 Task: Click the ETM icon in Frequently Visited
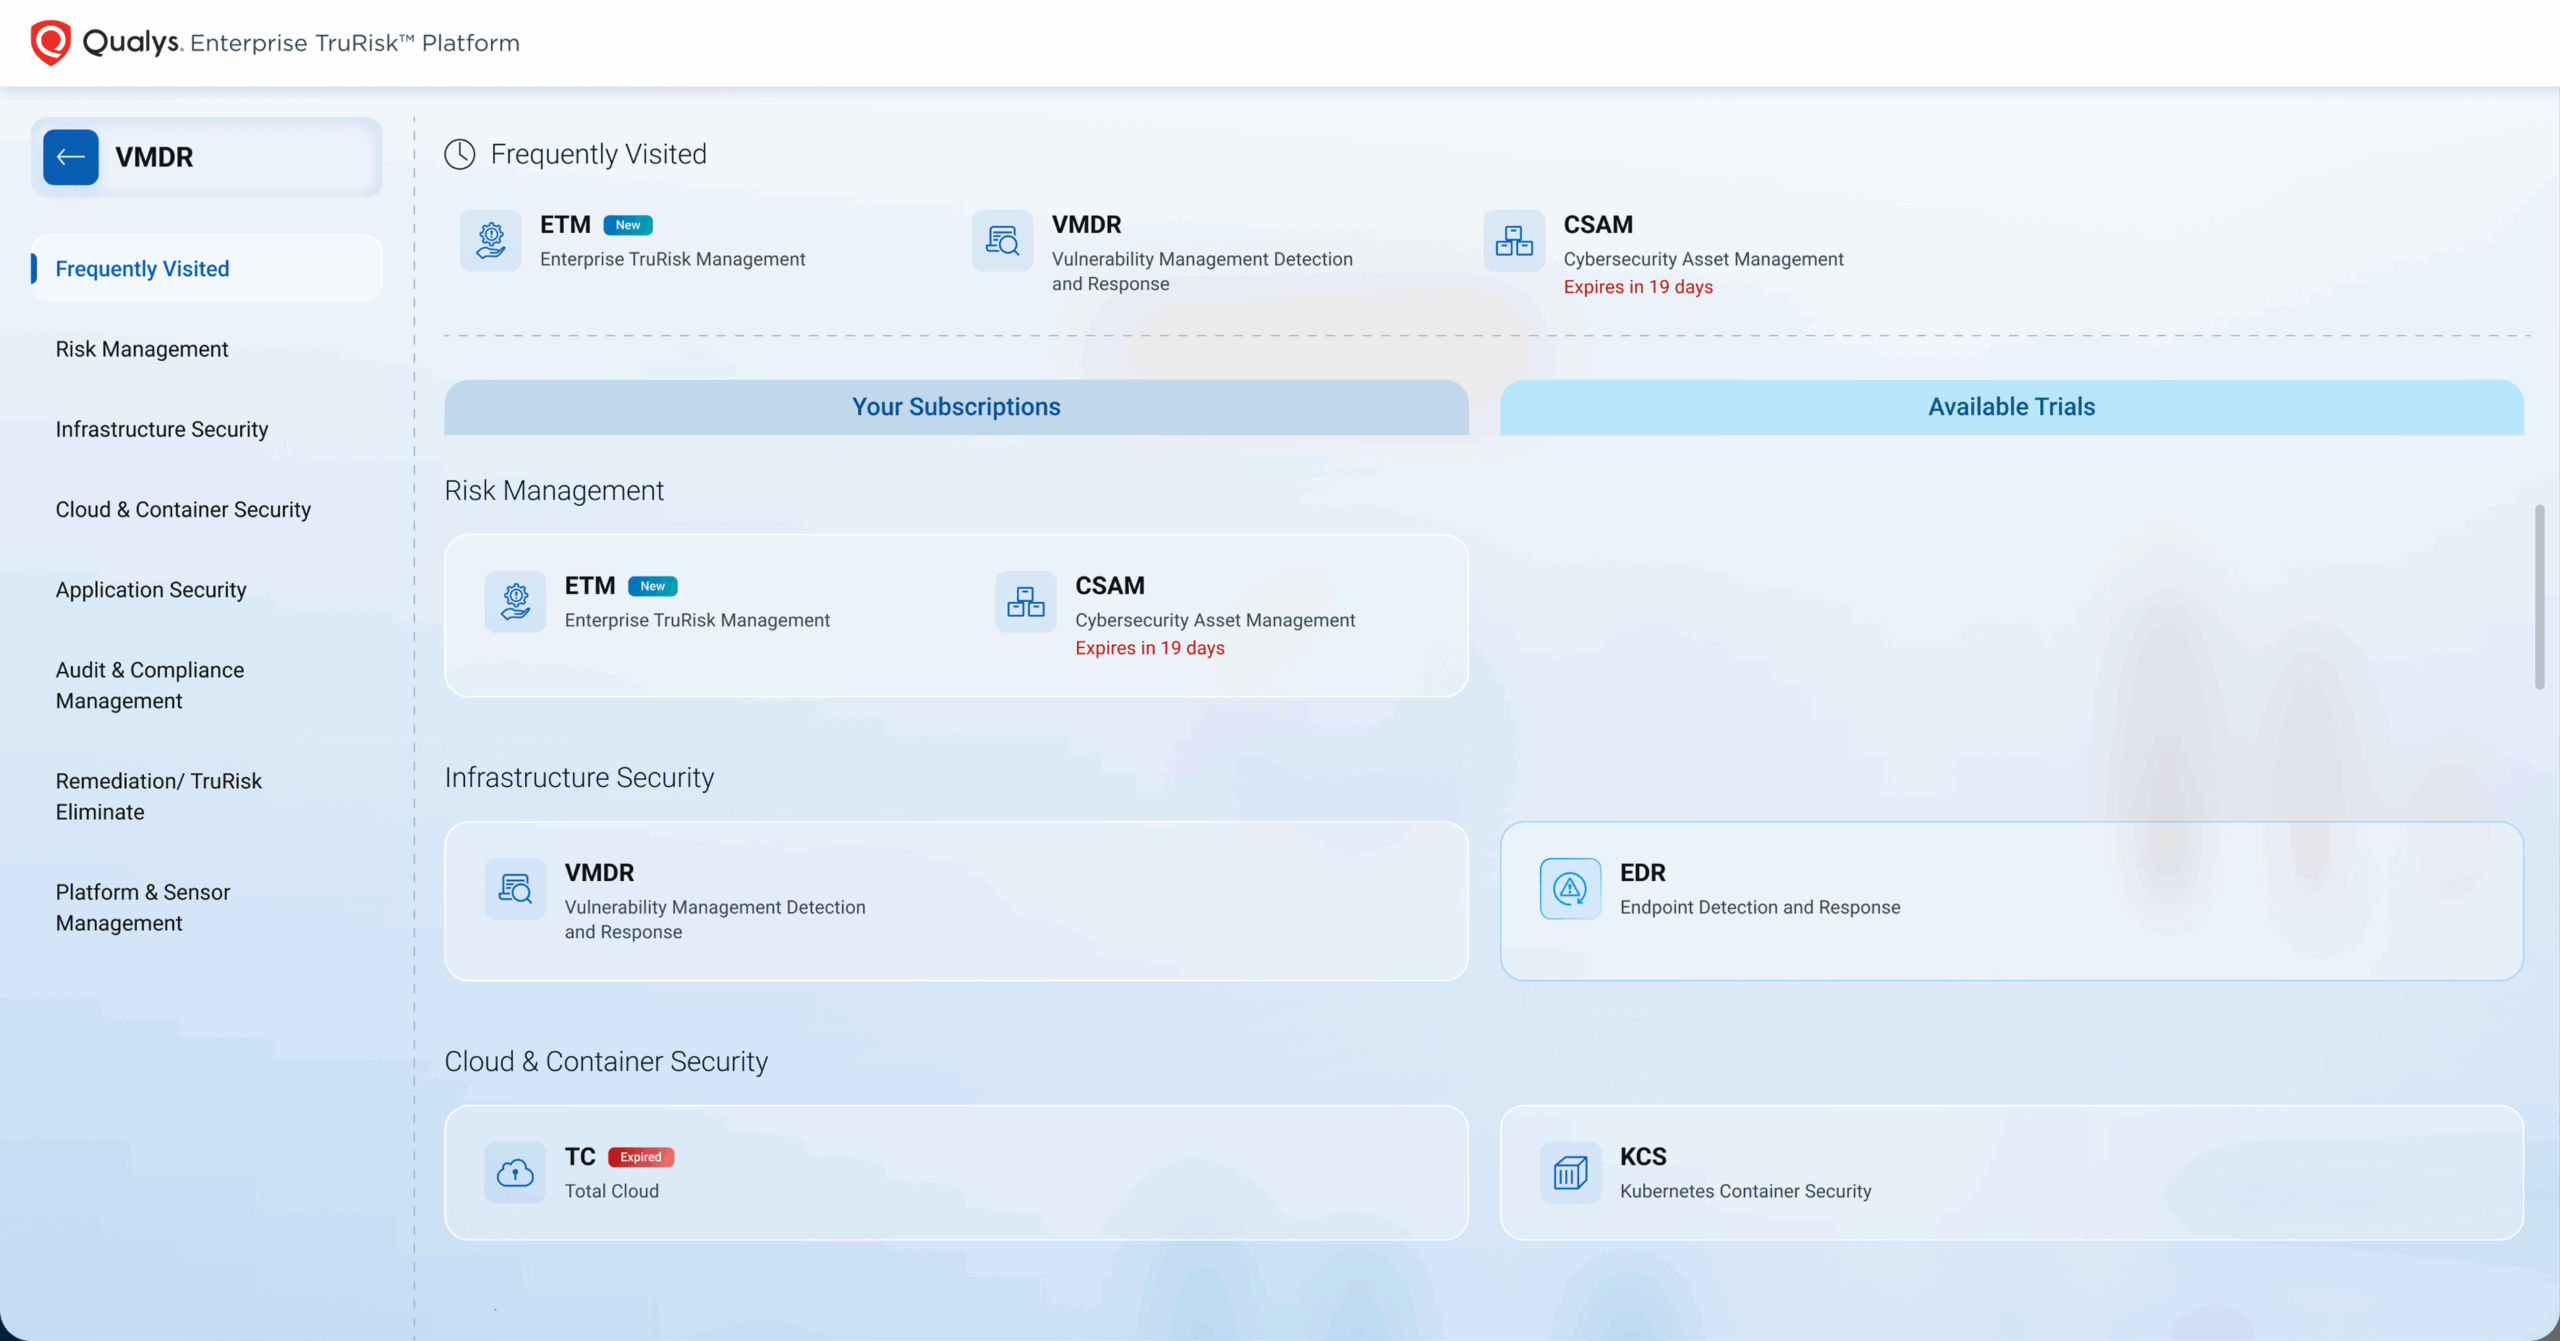coord(491,240)
